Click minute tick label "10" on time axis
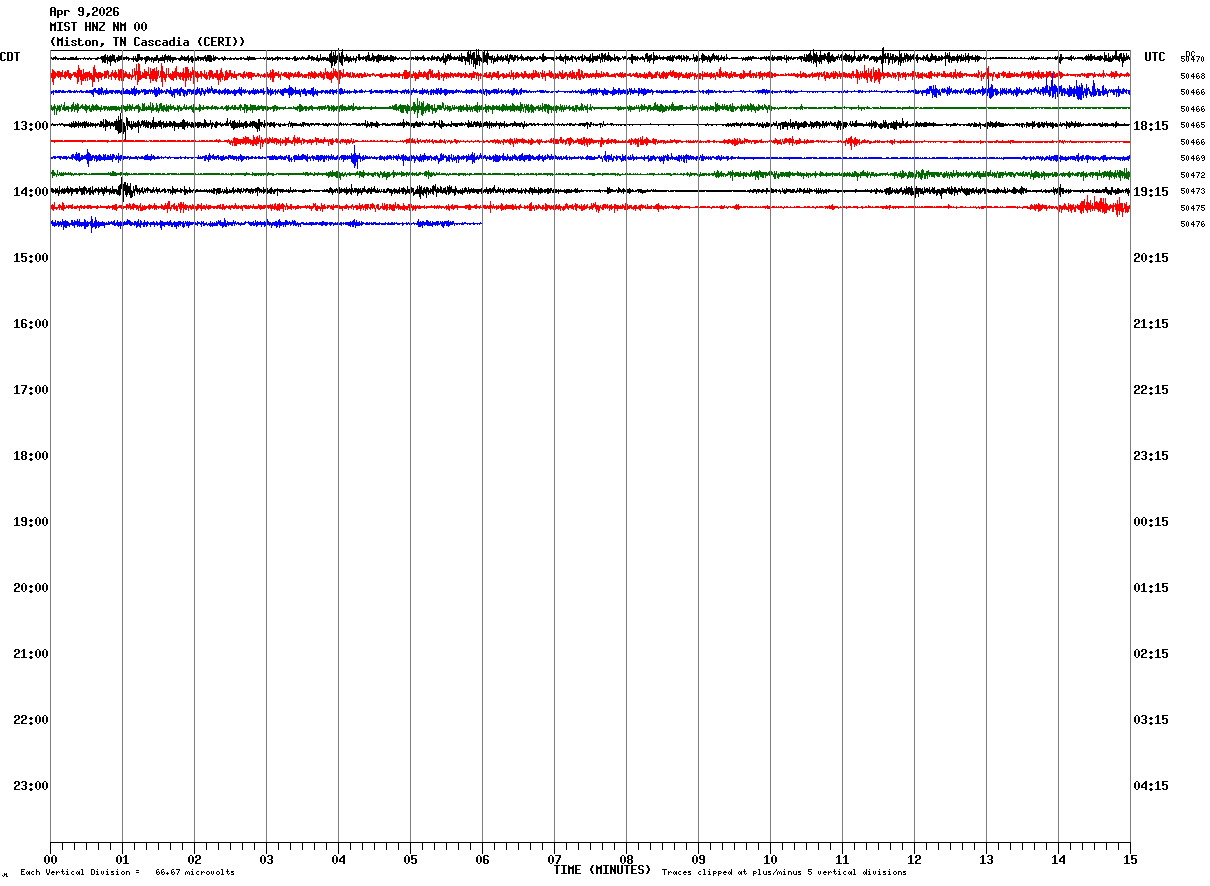This screenshot has width=1210, height=886. (770, 860)
